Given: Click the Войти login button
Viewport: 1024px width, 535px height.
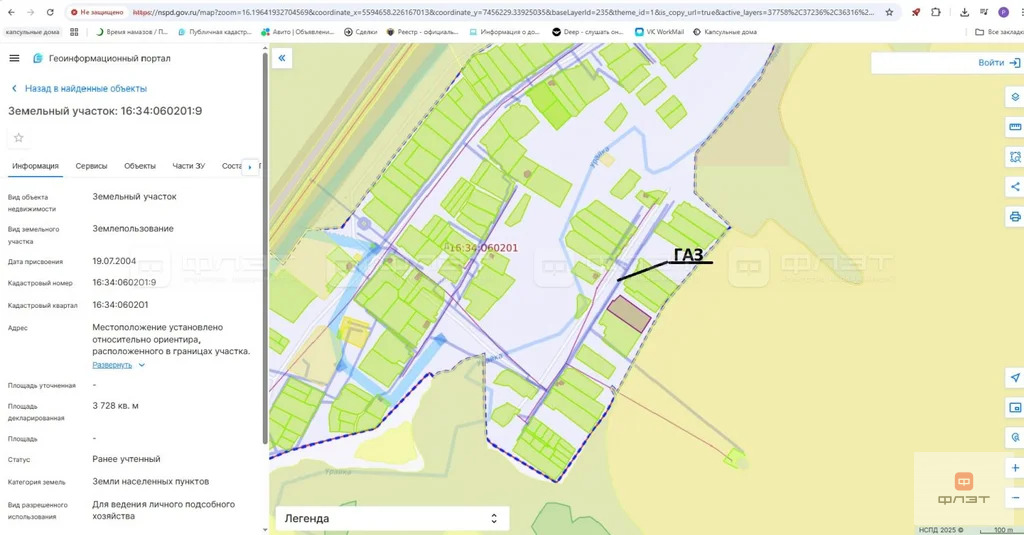Looking at the screenshot, I should coord(997,63).
